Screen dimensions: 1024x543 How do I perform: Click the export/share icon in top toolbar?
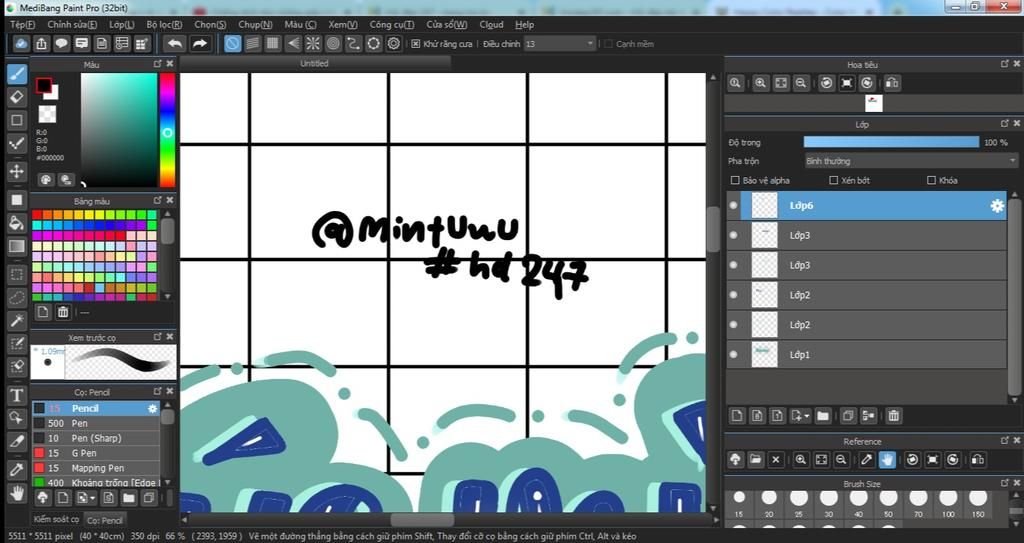click(x=42, y=44)
